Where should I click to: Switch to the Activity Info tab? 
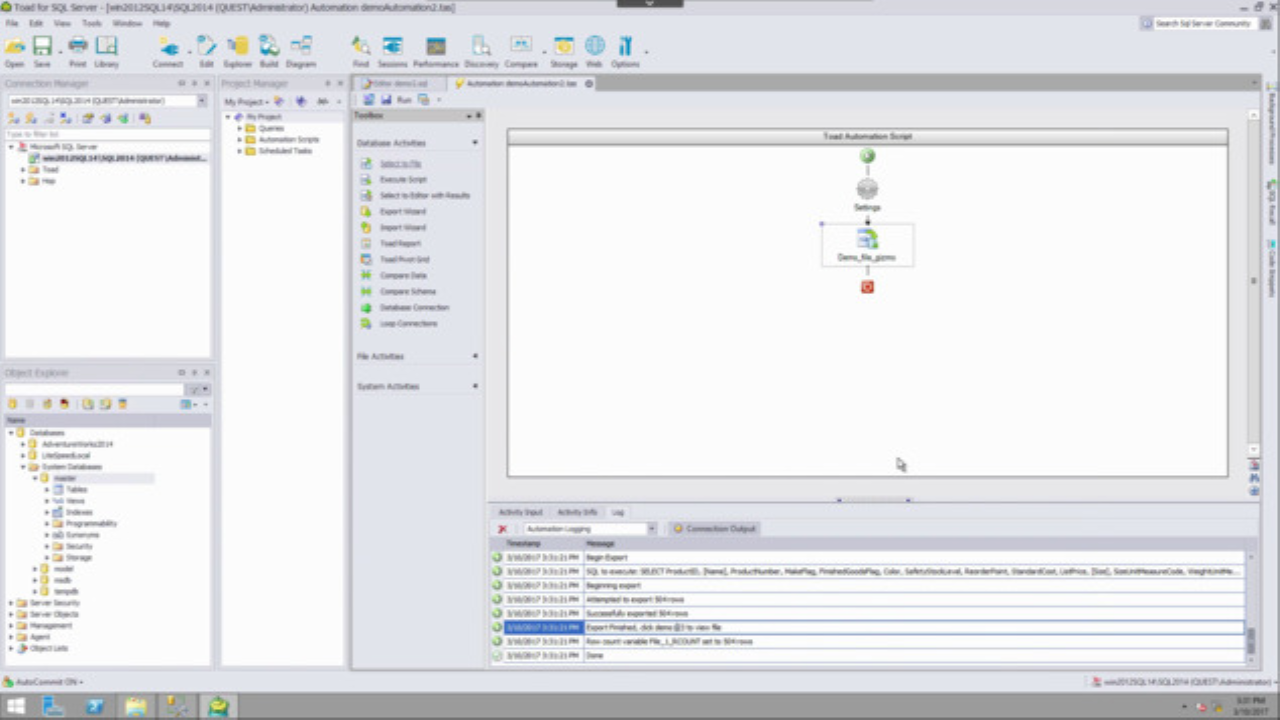(x=578, y=511)
